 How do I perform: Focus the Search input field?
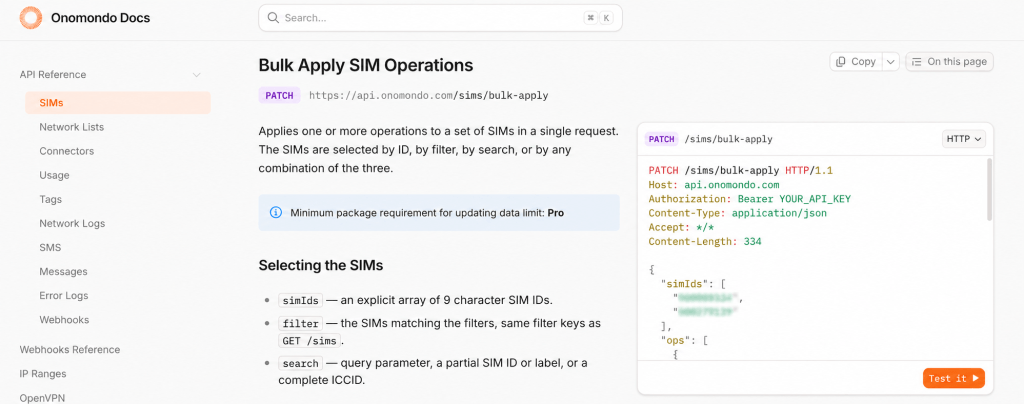tap(440, 18)
